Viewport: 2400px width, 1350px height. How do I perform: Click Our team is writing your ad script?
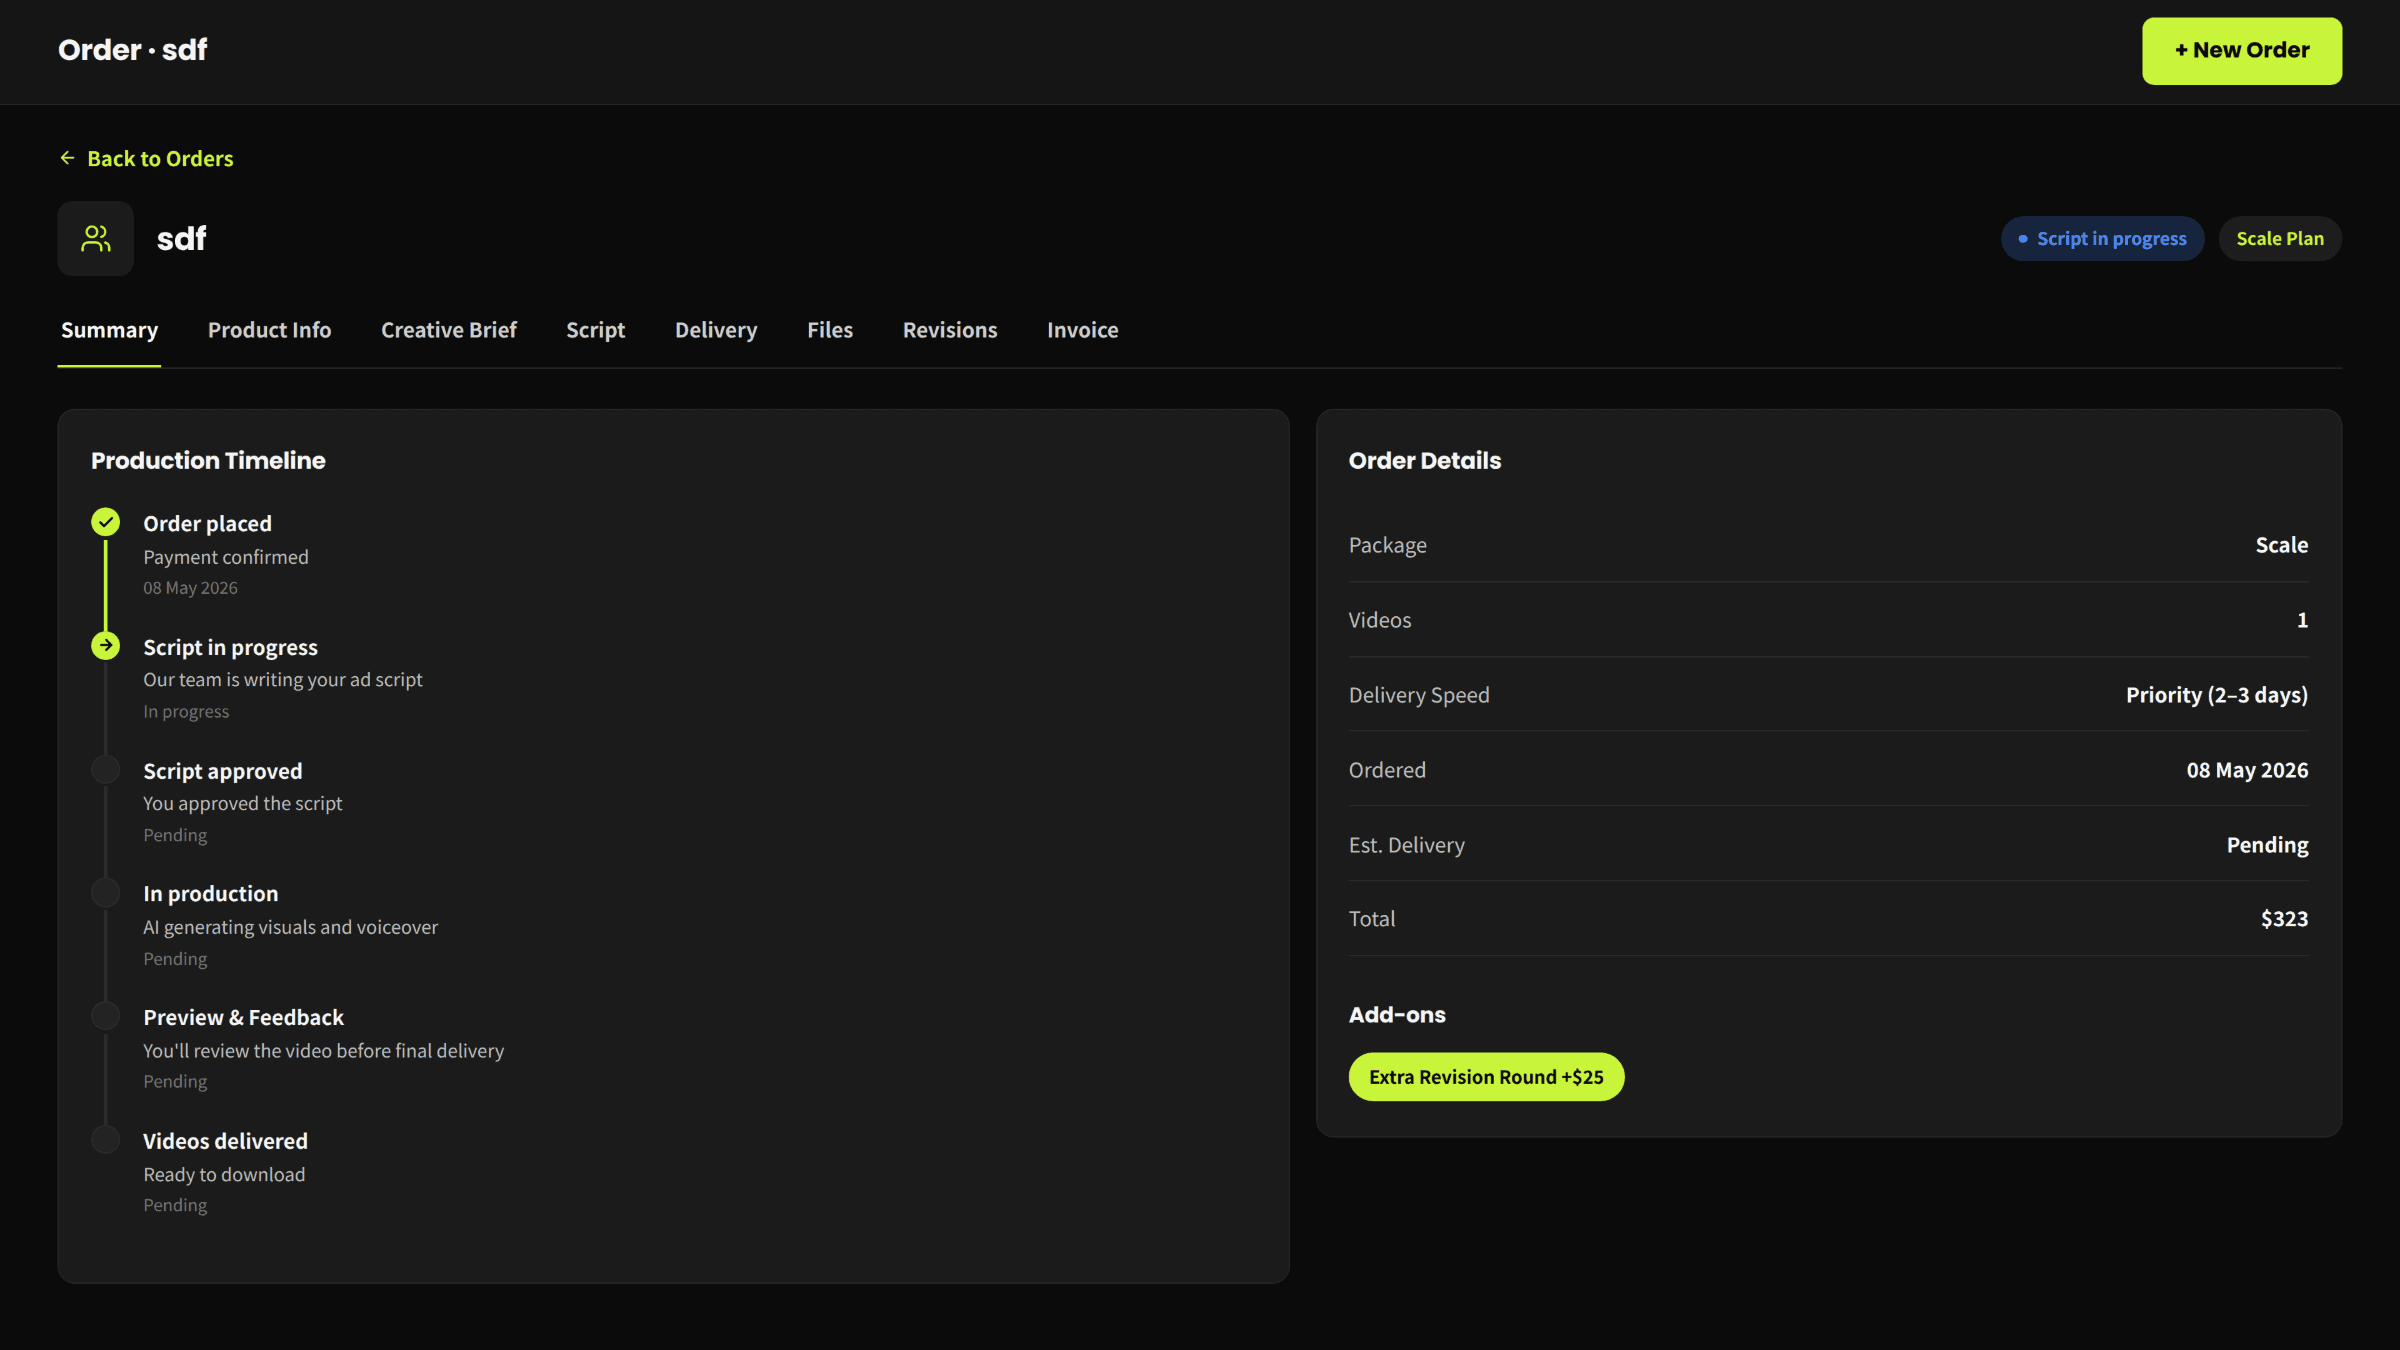283,680
